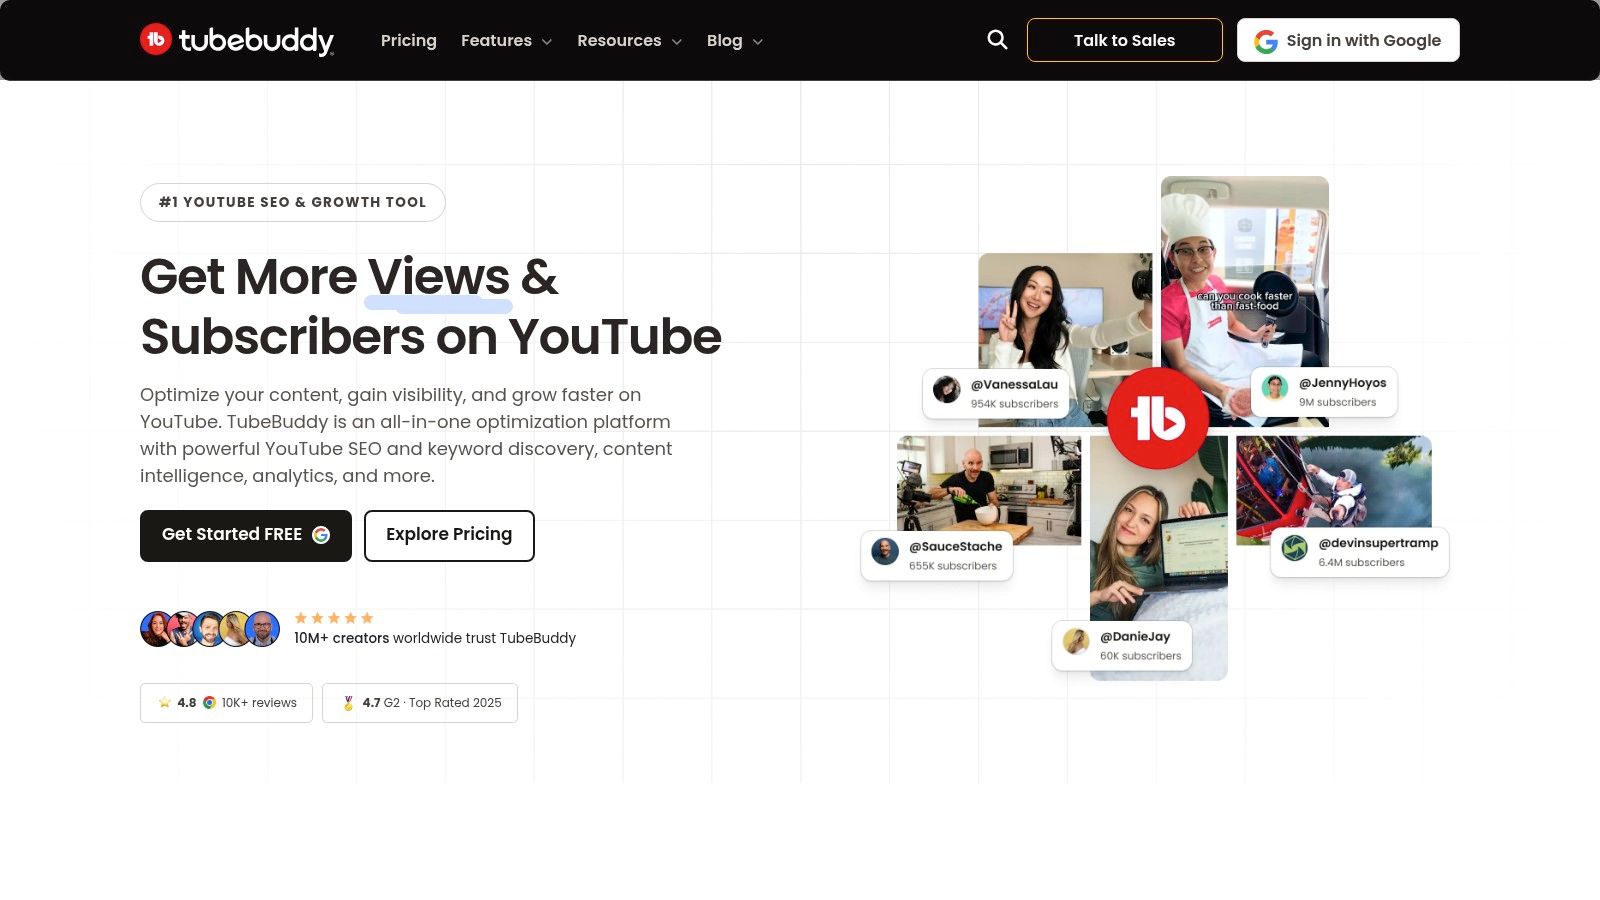Click the TubeBuddy logo in header

237,40
